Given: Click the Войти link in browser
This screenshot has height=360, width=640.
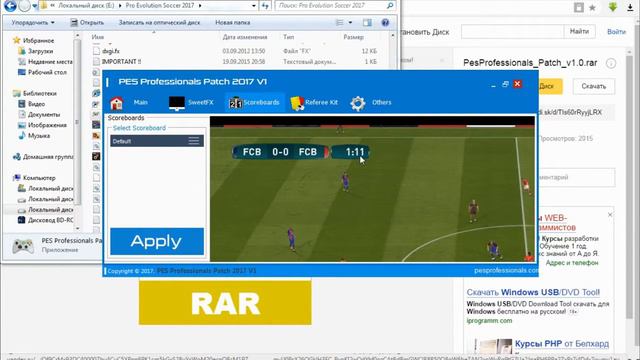Looking at the screenshot, I should (616, 31).
